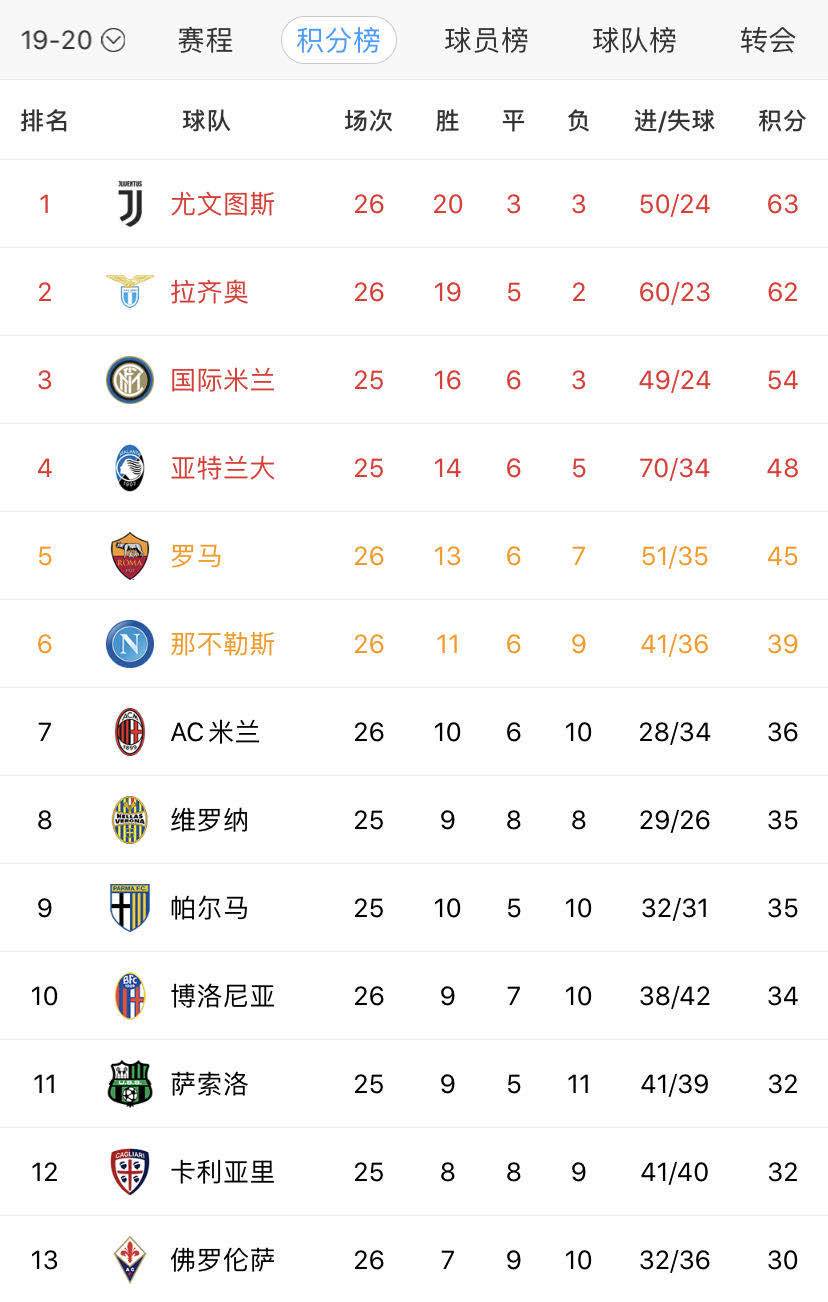Tap the Sassuolo green crest

point(130,1084)
